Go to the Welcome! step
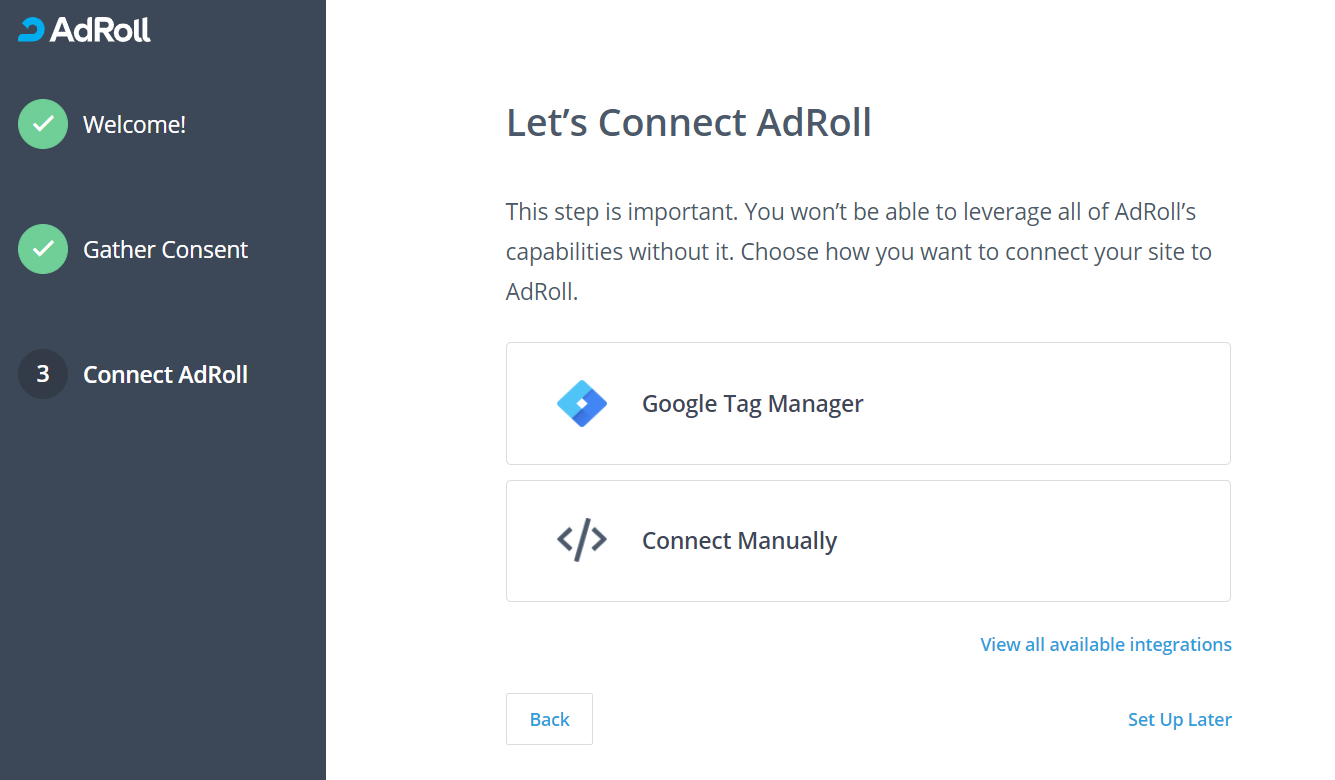1335x780 pixels. (134, 125)
